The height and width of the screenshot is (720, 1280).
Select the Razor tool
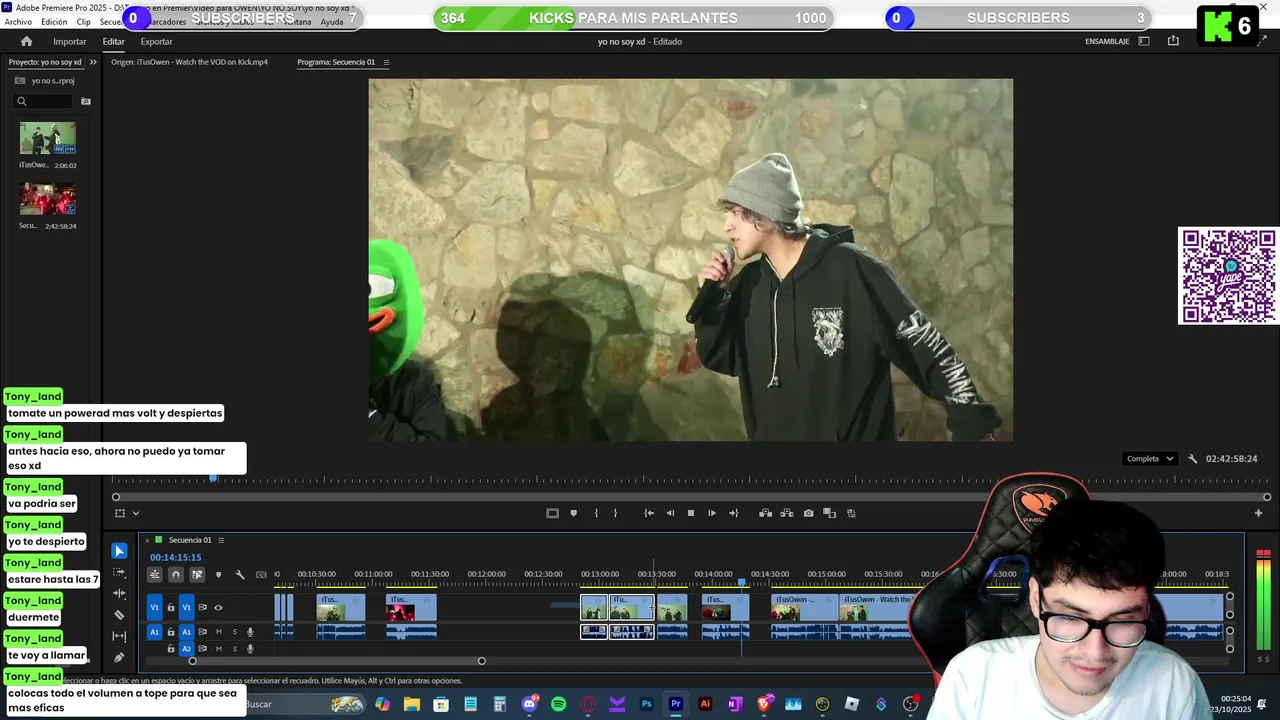click(x=119, y=614)
